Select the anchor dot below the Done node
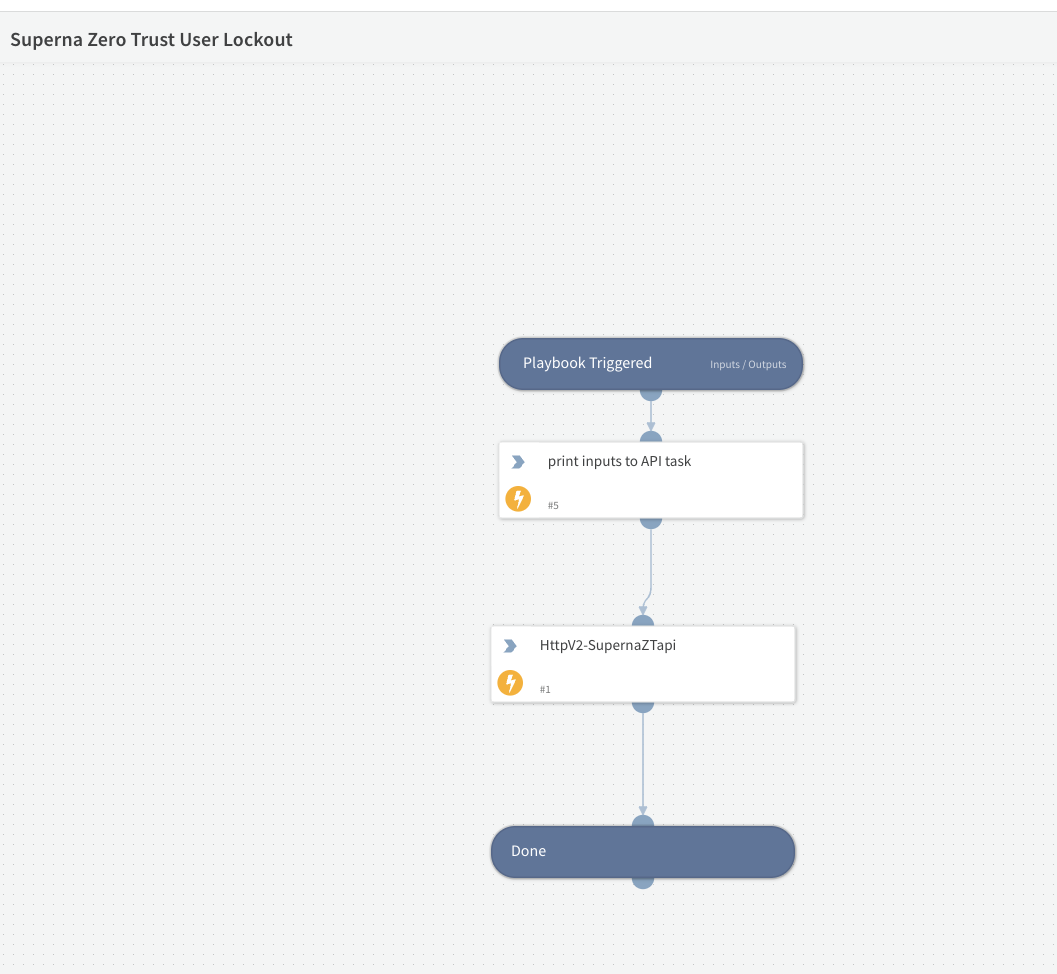 coord(643,881)
